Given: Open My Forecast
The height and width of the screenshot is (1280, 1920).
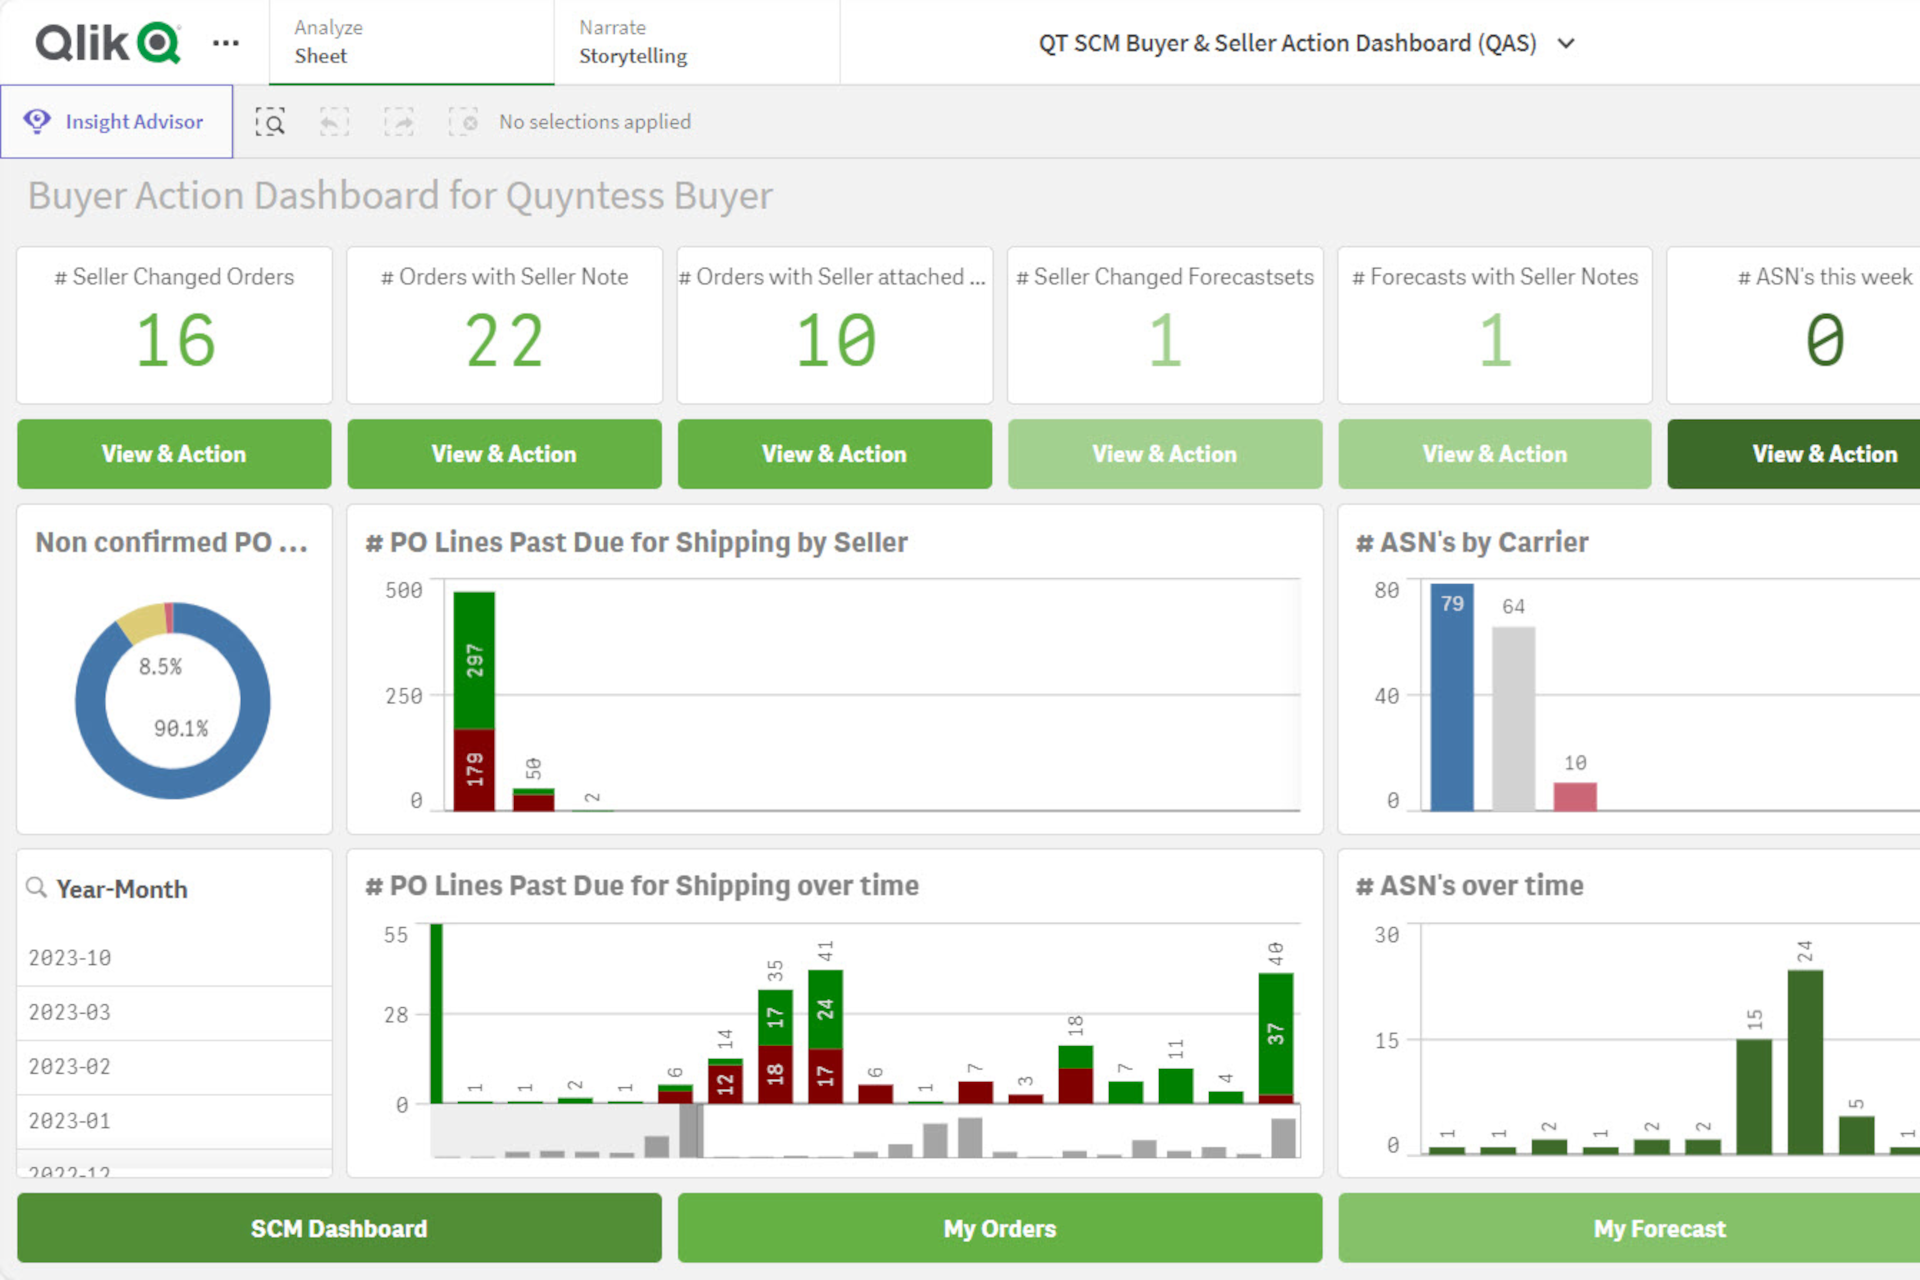Looking at the screenshot, I should click(1659, 1228).
